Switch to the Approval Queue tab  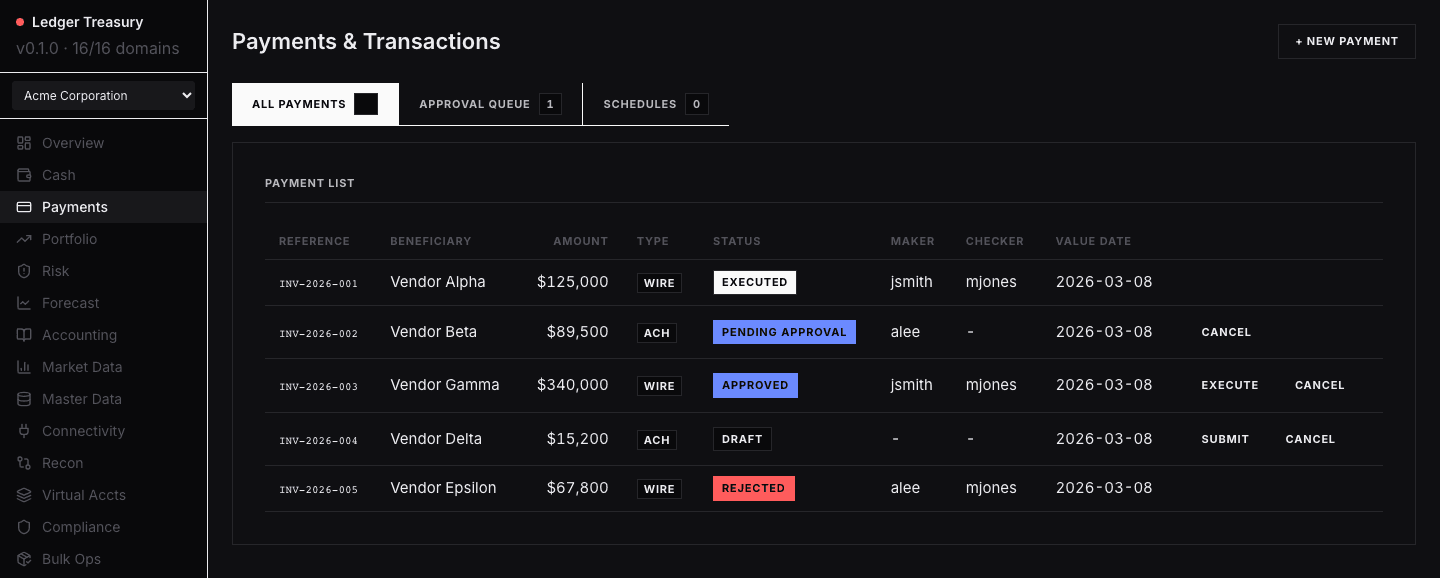(490, 104)
